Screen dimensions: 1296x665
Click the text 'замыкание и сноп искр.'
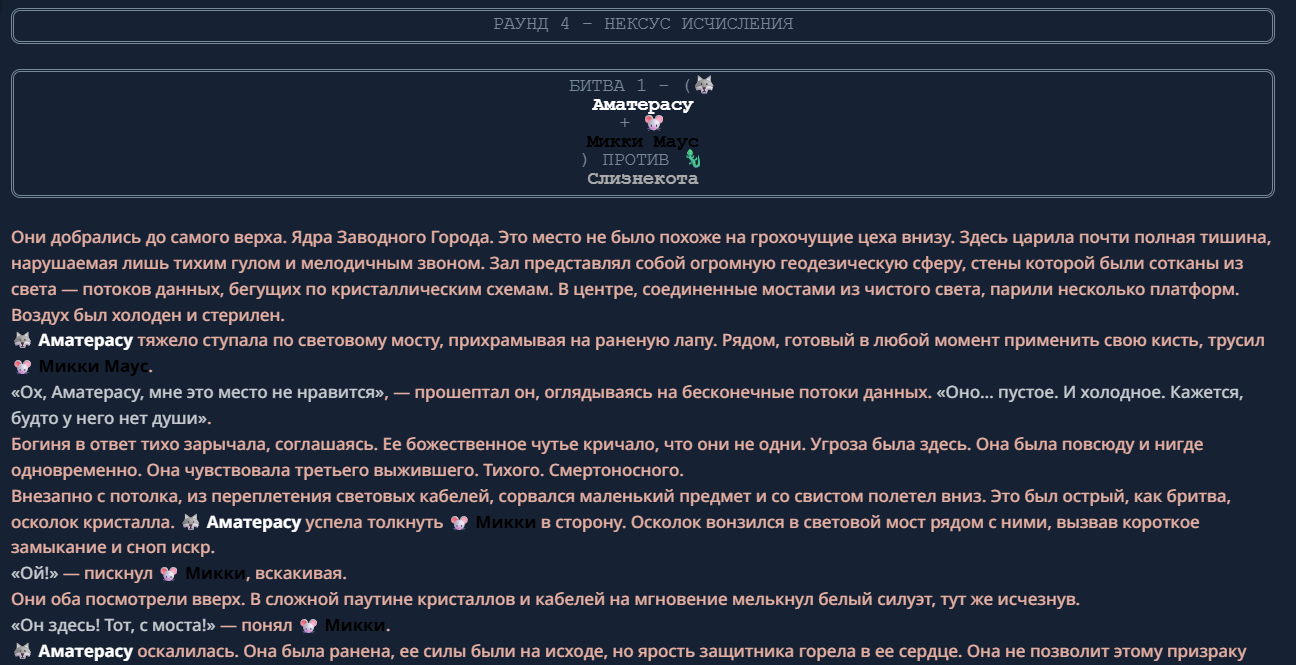coord(113,549)
